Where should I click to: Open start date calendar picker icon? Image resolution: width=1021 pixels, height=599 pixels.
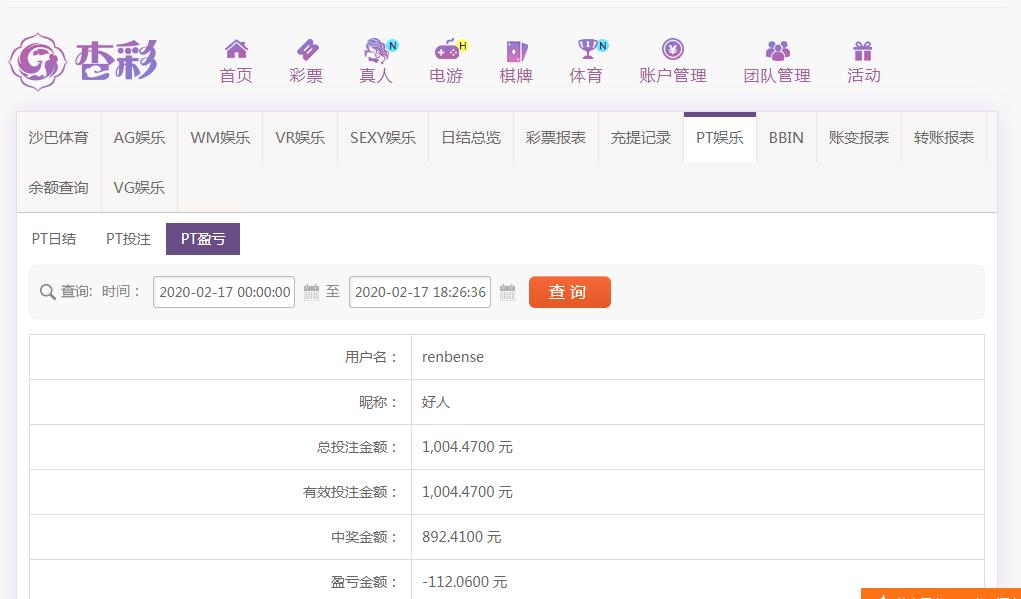(x=311, y=292)
